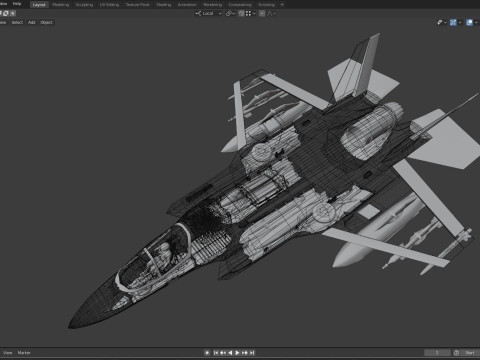Switch to the Compositing workspace tab
Viewport: 480px width, 360px height.
pos(240,5)
